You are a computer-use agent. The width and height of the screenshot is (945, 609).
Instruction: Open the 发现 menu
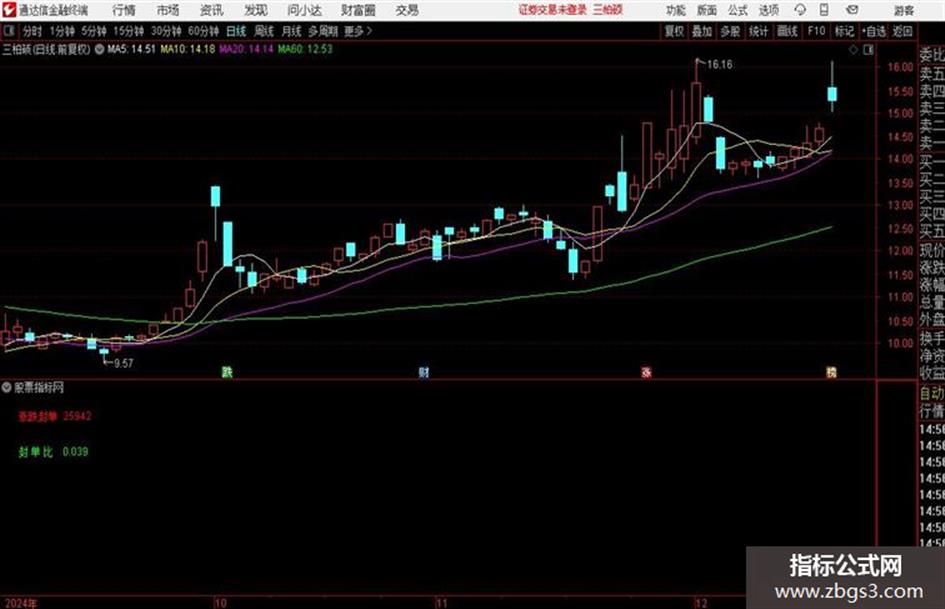pyautogui.click(x=256, y=10)
